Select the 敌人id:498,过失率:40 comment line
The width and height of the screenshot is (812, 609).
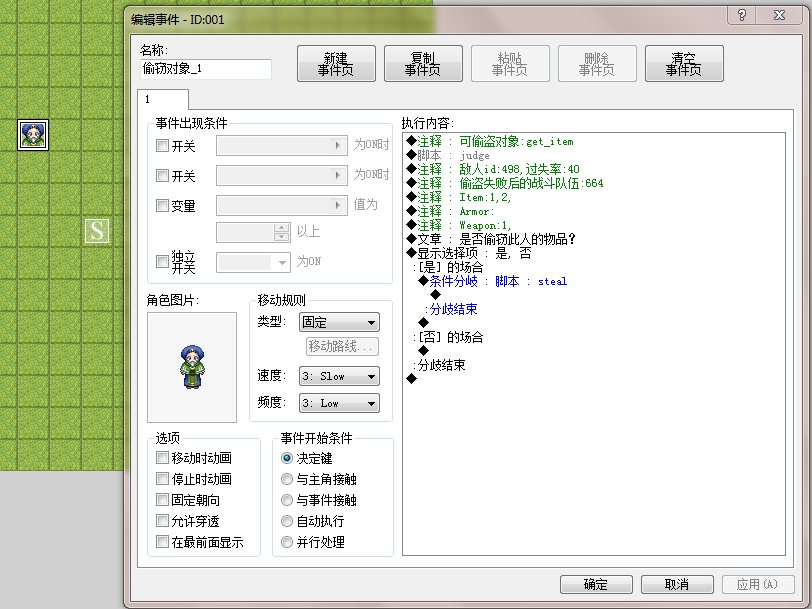494,169
